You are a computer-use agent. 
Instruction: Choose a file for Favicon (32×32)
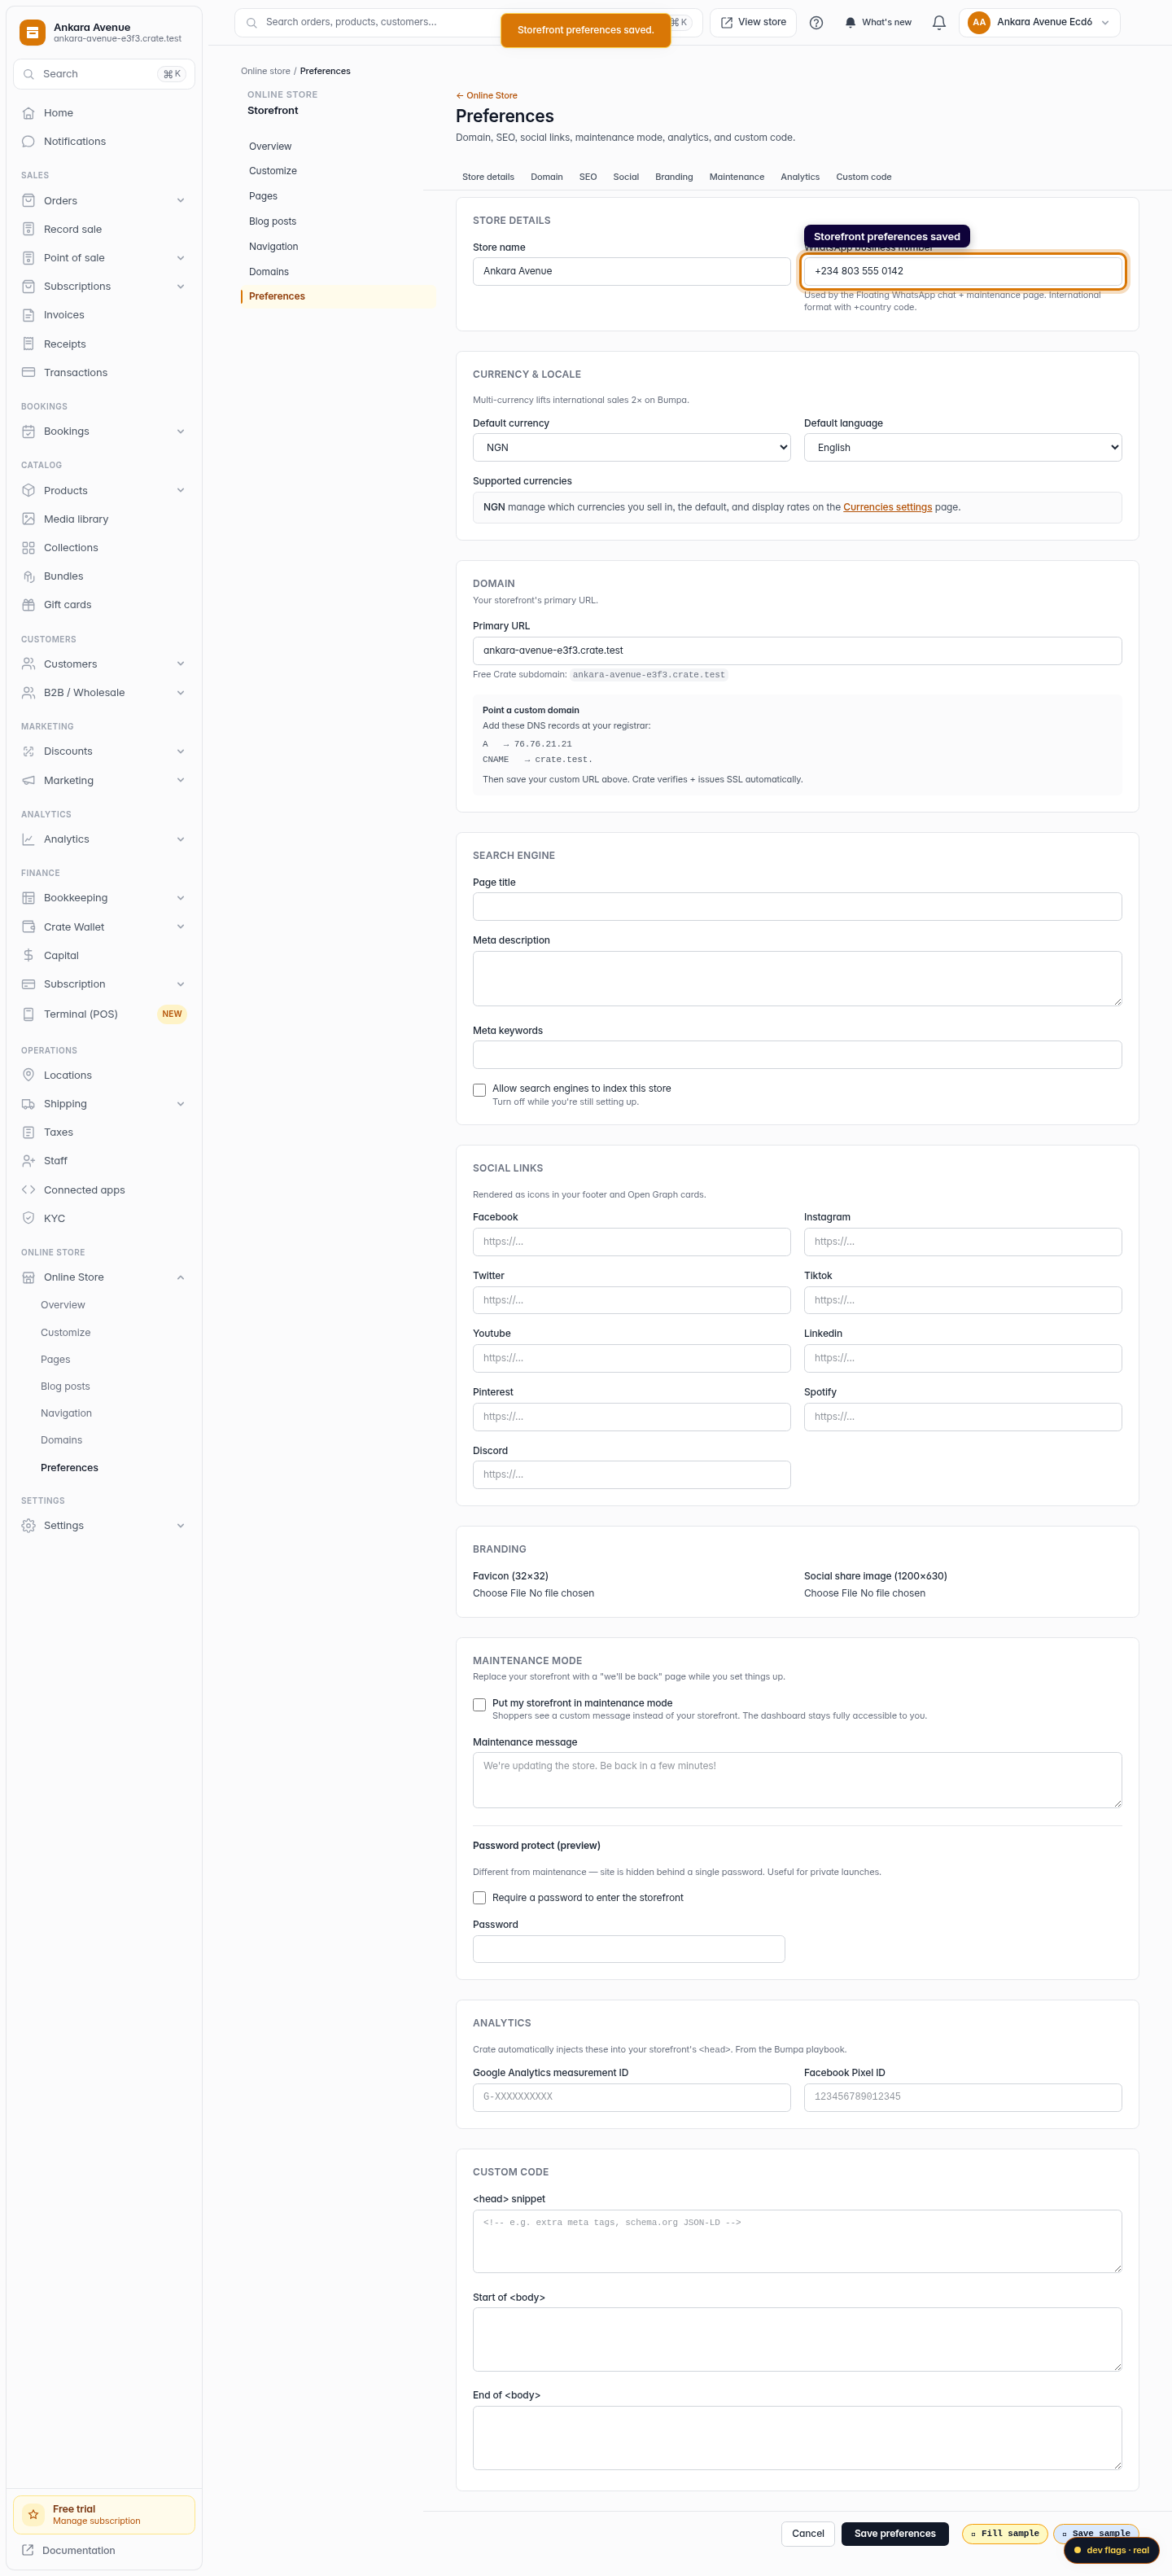point(534,1593)
